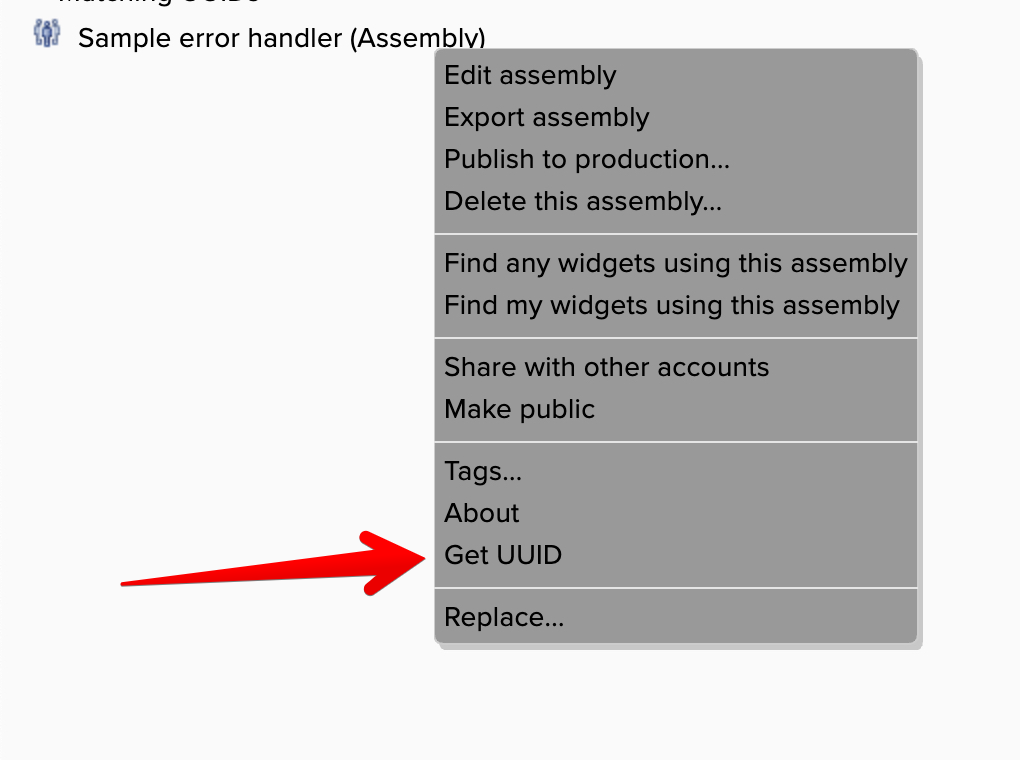Click the Sample error handler assembly icon
Screen dimensions: 1020x760
pyautogui.click(x=47, y=34)
